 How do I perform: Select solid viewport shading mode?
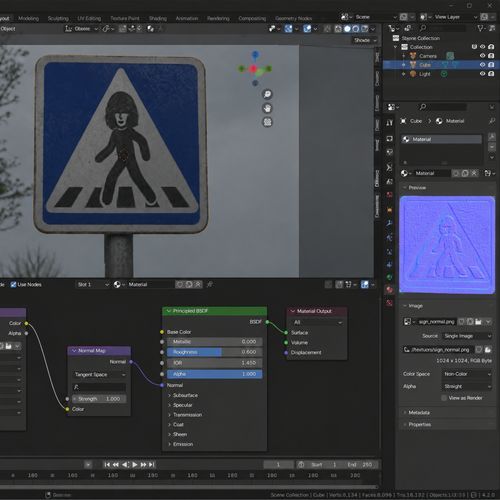click(347, 29)
